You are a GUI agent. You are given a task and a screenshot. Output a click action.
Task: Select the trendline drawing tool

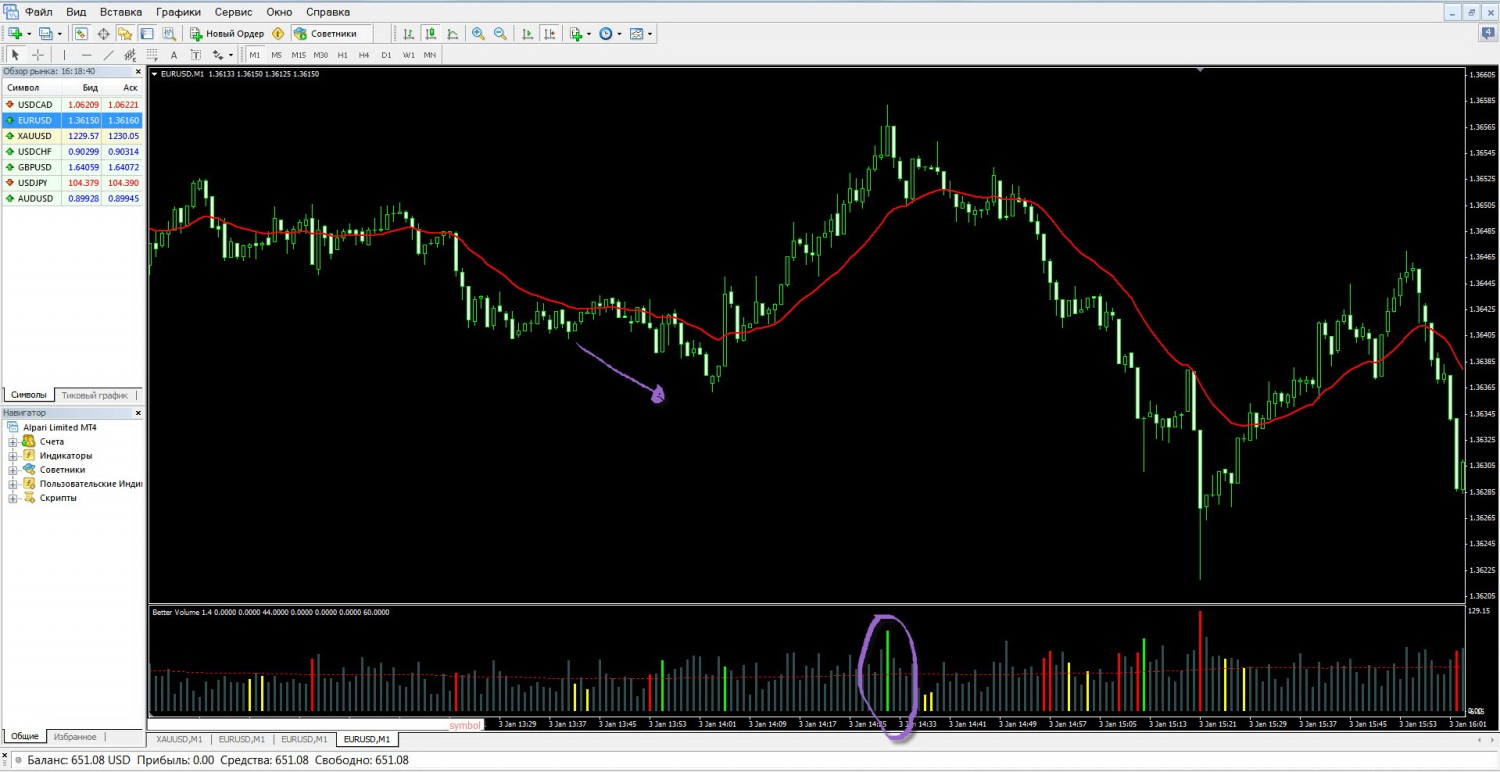click(108, 55)
